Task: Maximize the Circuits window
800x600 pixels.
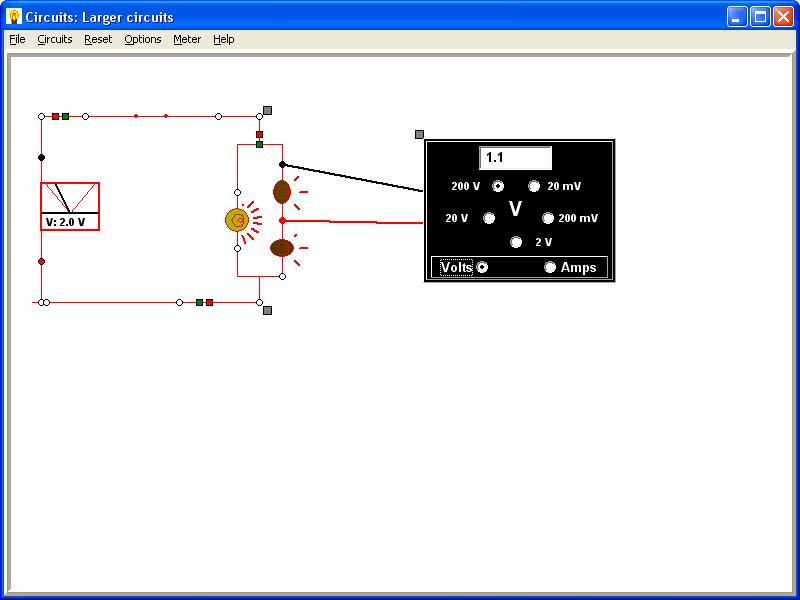Action: tap(760, 17)
